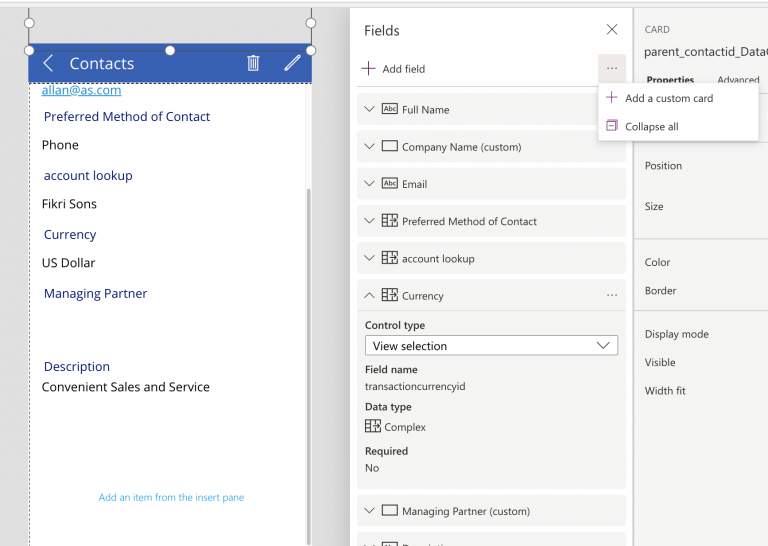Open the Control type View selection dropdown

tap(491, 346)
